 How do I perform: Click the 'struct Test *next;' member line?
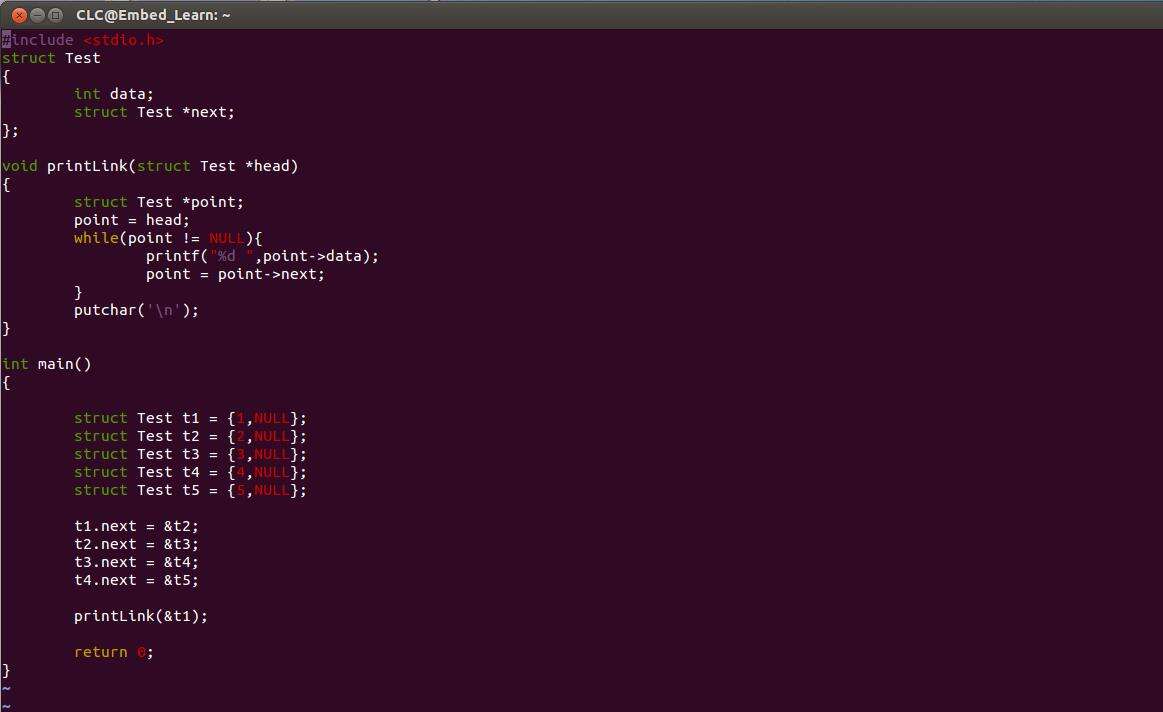(154, 112)
